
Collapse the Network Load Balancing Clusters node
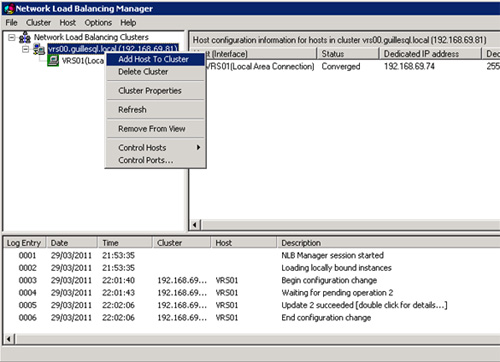tap(12, 37)
